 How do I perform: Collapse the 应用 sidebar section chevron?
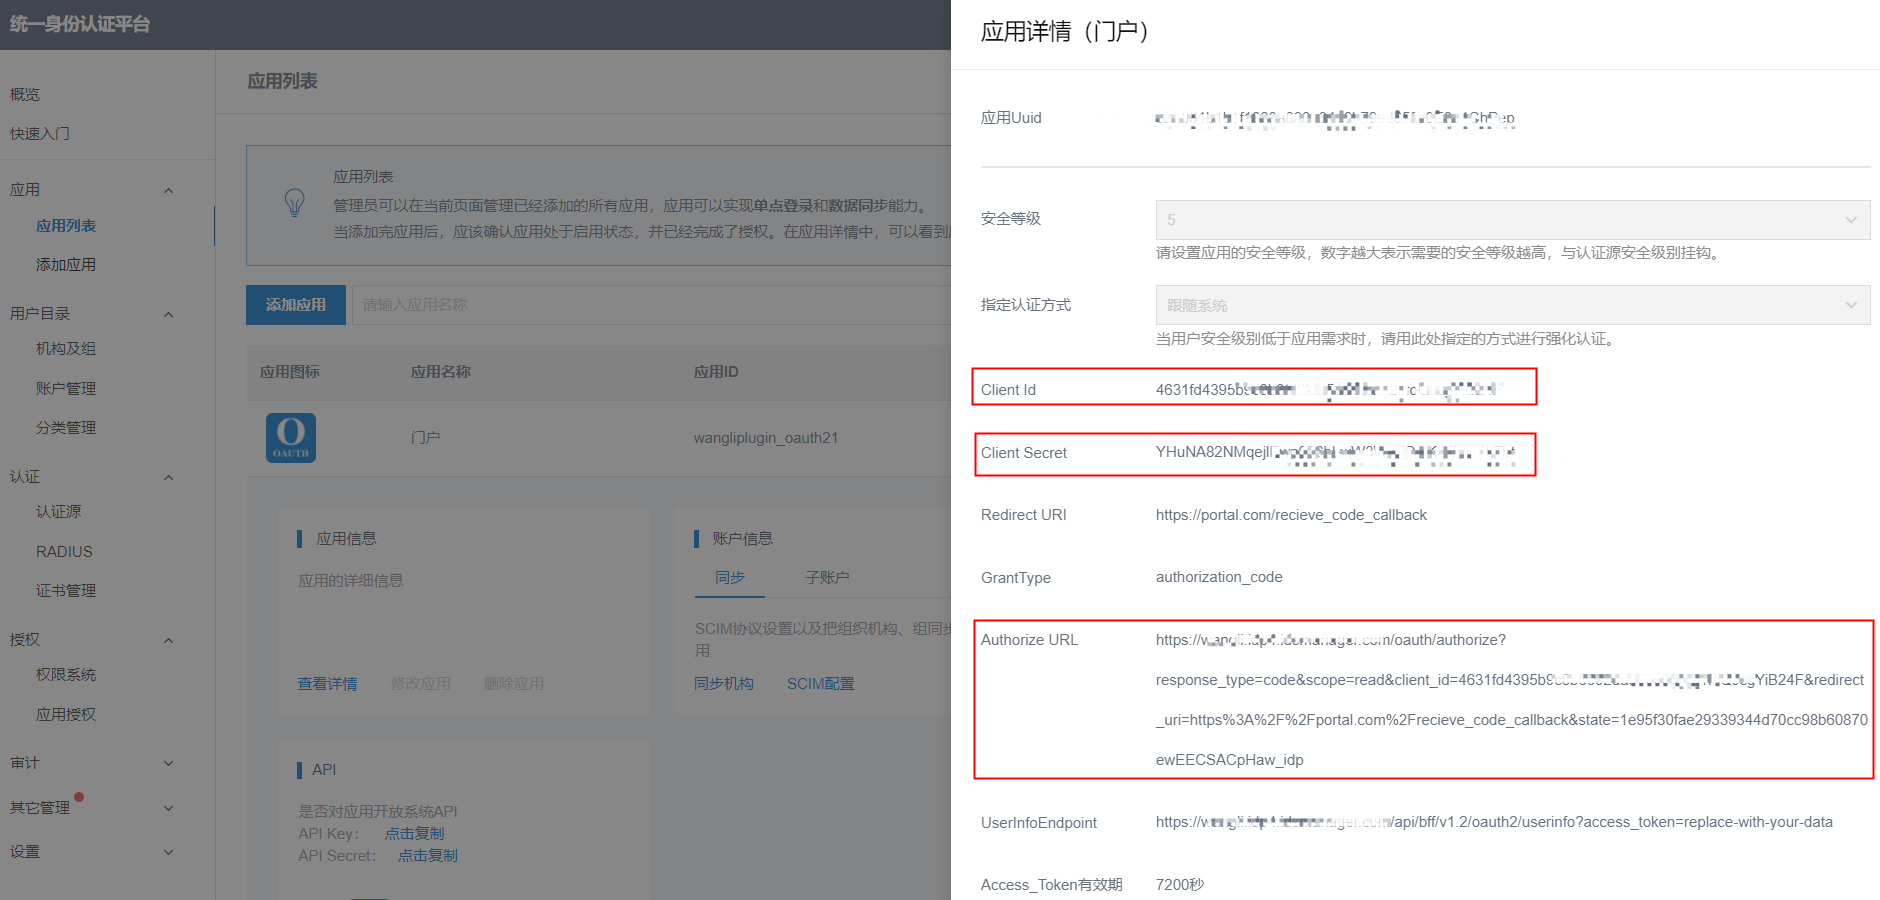[168, 190]
